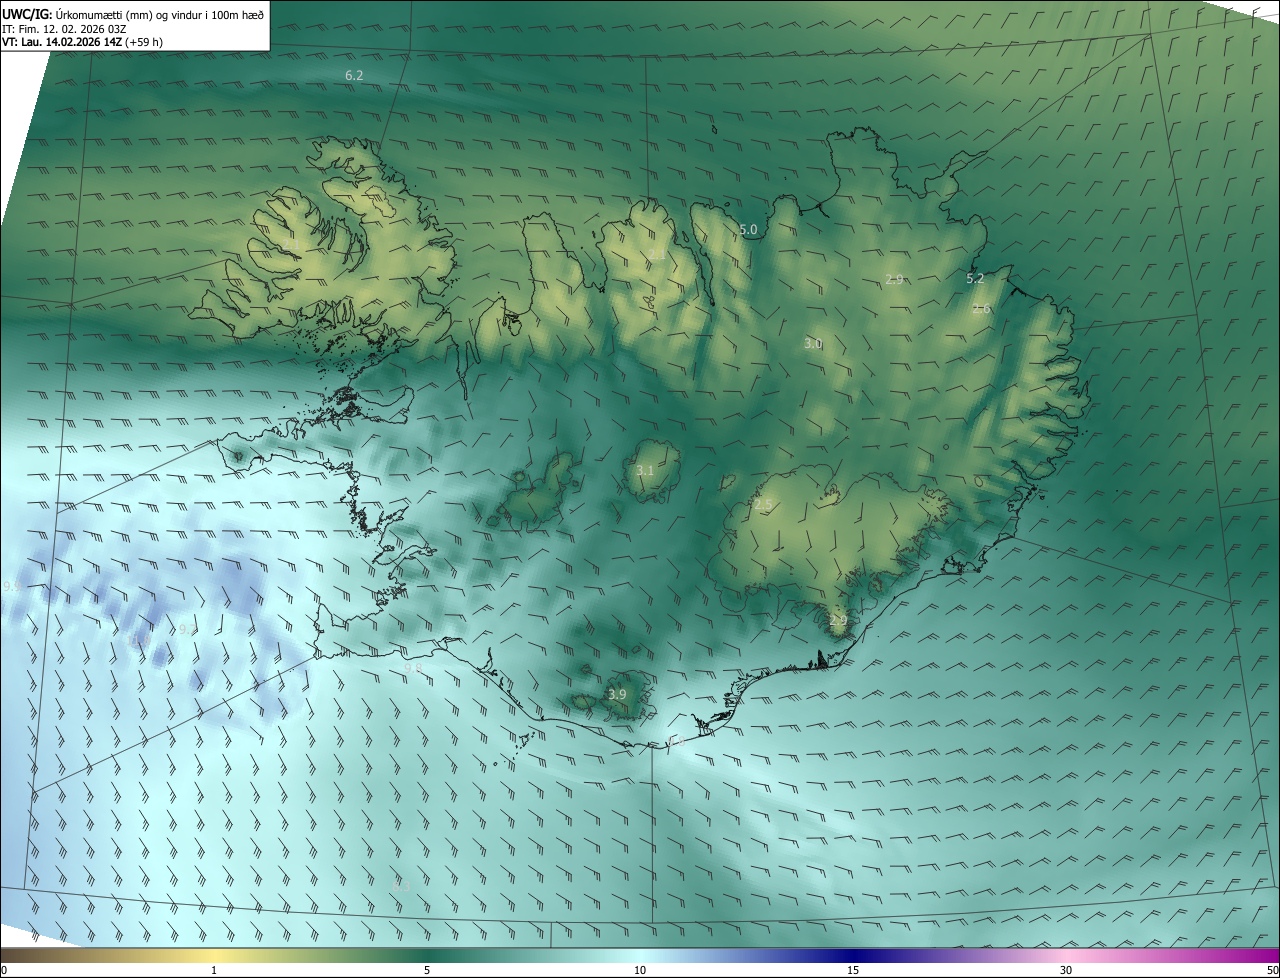Select the 'IT: Fim. 12. 02. 2026 03Z' line

62,29
